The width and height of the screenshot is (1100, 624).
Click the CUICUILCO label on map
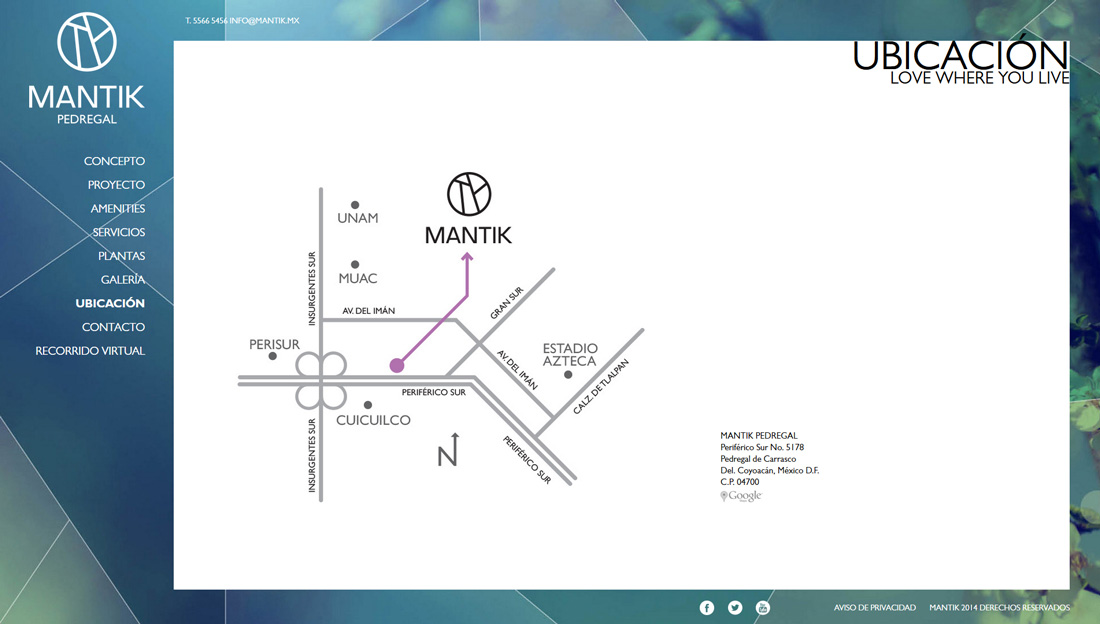(x=373, y=420)
